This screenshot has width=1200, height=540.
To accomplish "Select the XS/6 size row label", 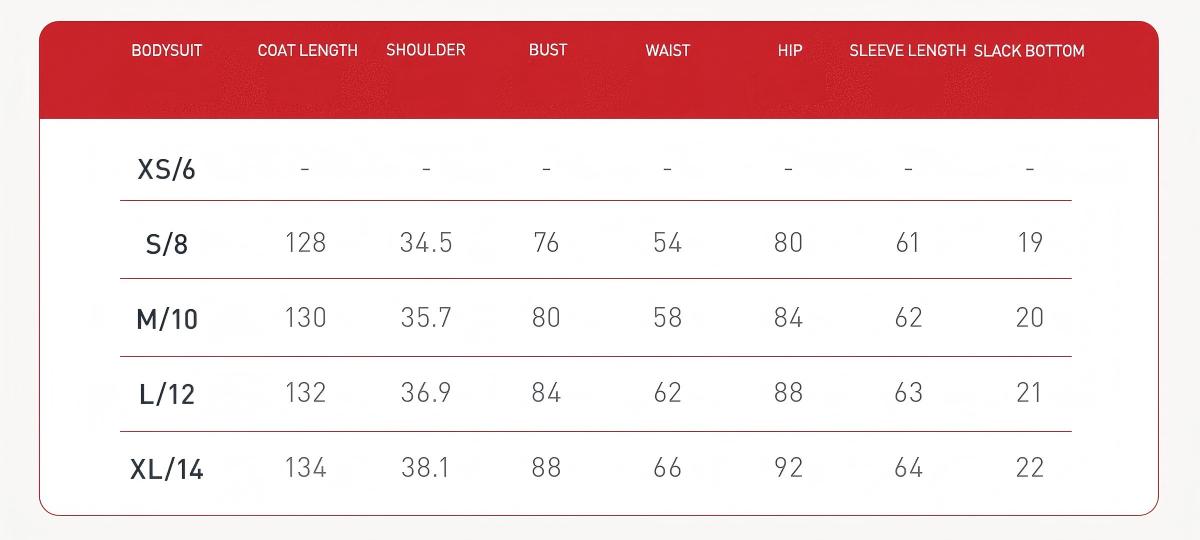I will [x=166, y=169].
